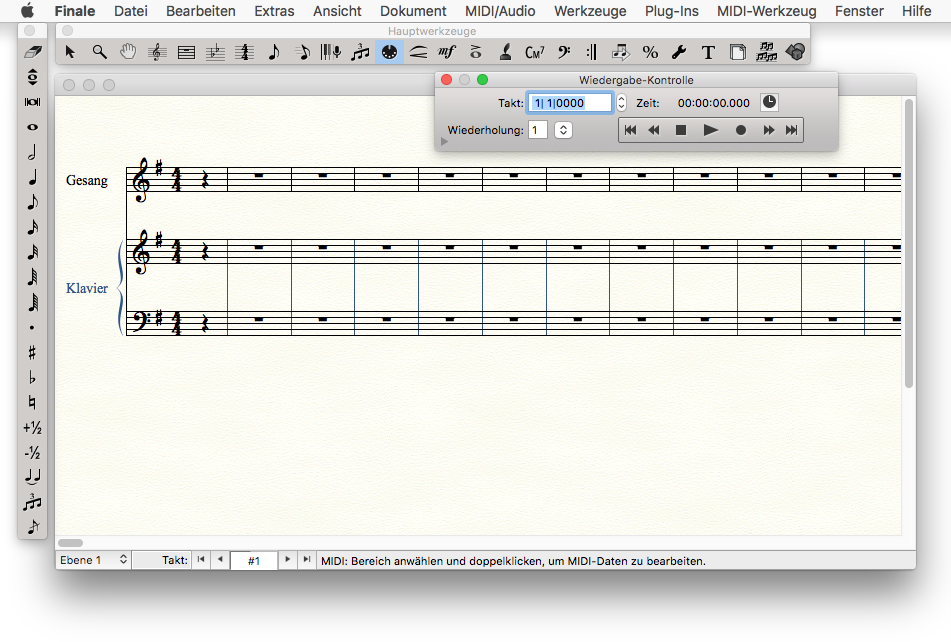Image resolution: width=951 pixels, height=642 pixels.
Task: Open the MIDI/Audio menu
Action: point(500,11)
